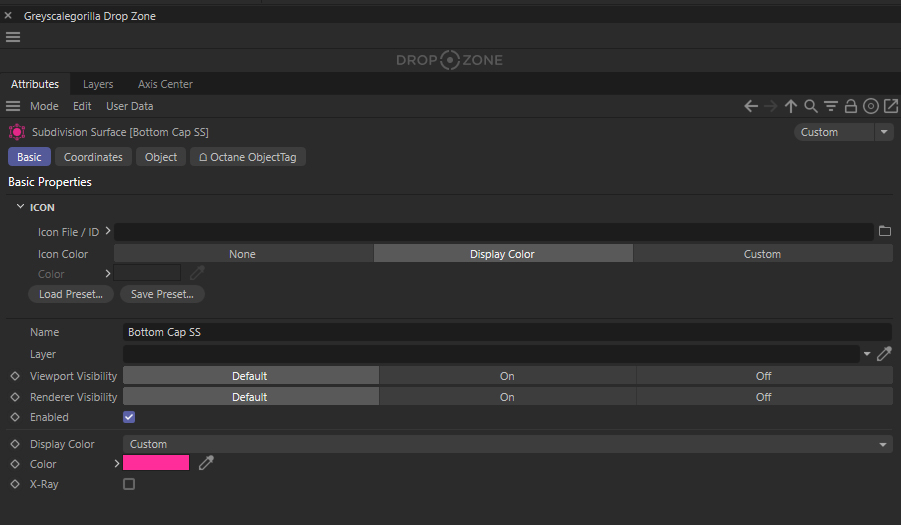Viewport: 901px width, 525px height.
Task: Open the Layer field dropdown arrow
Action: click(x=867, y=354)
